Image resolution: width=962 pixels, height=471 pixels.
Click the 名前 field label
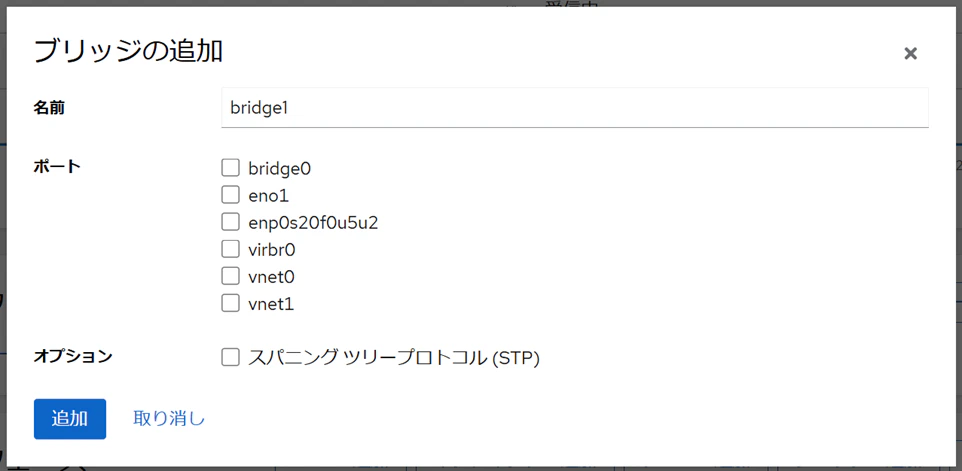click(49, 109)
